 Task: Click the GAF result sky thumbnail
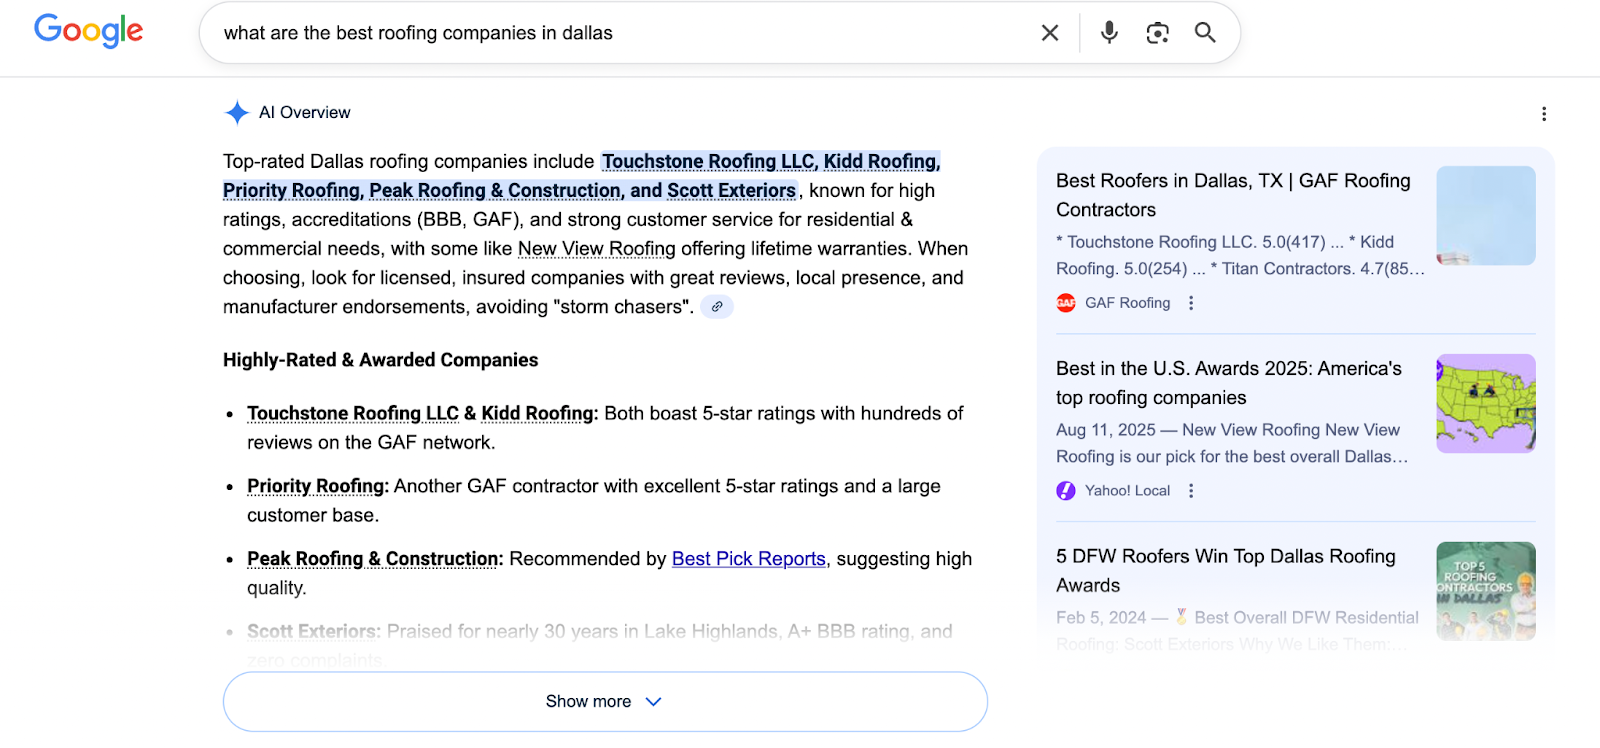(x=1486, y=216)
